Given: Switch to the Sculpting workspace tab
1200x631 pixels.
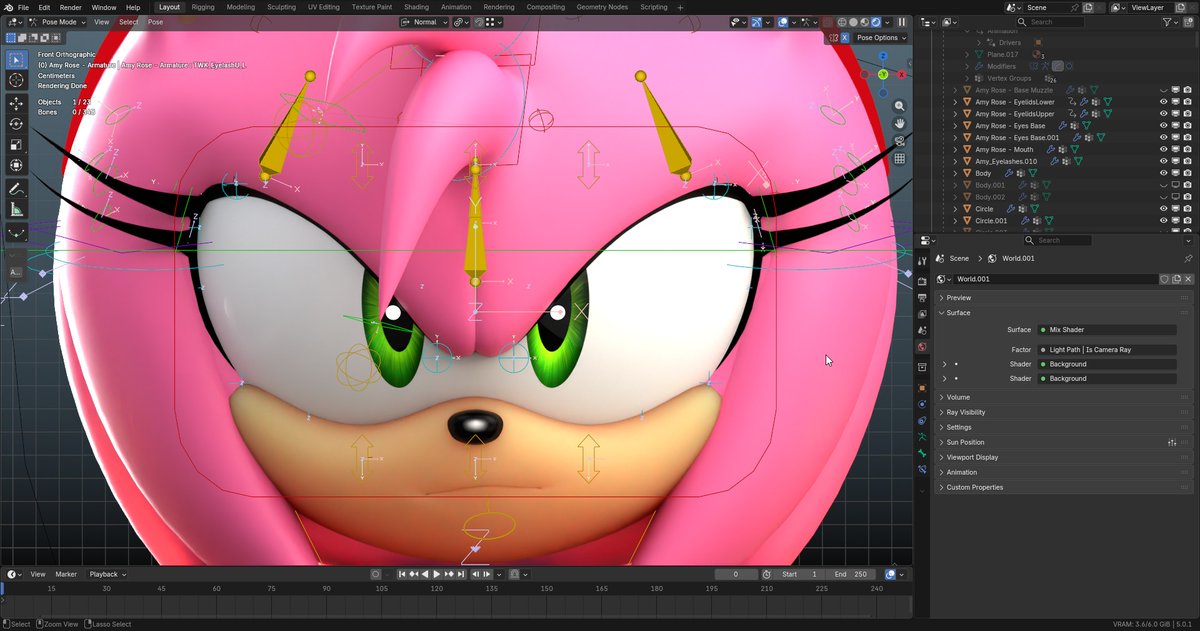Looking at the screenshot, I should coord(281,7).
